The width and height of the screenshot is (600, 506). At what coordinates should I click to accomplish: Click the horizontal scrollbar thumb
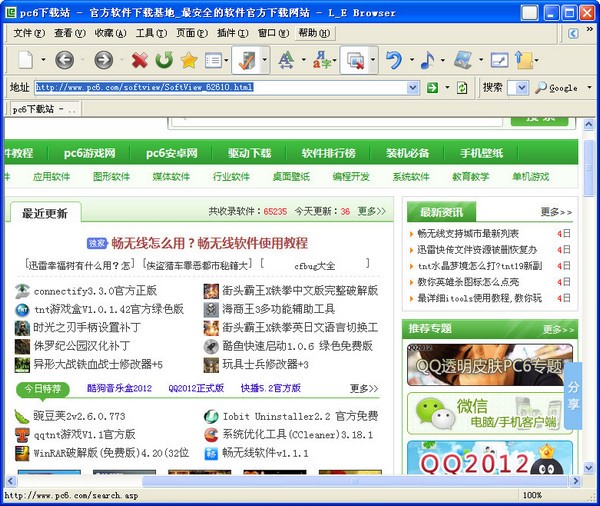click(x=355, y=481)
